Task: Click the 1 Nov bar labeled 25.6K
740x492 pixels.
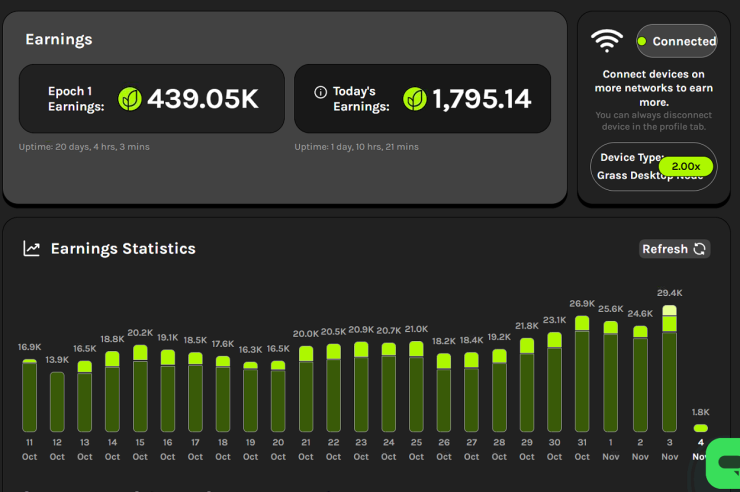Action: (611, 376)
